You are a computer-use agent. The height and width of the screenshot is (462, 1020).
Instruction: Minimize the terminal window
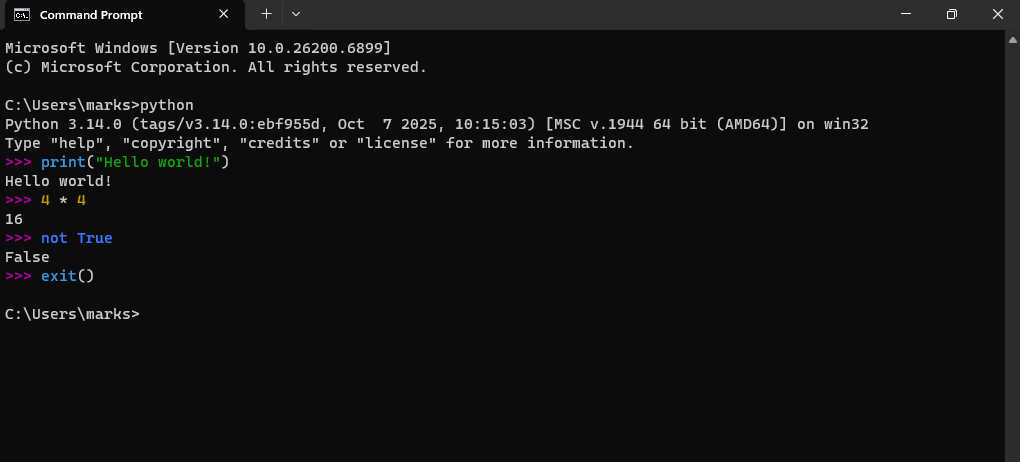pos(906,14)
